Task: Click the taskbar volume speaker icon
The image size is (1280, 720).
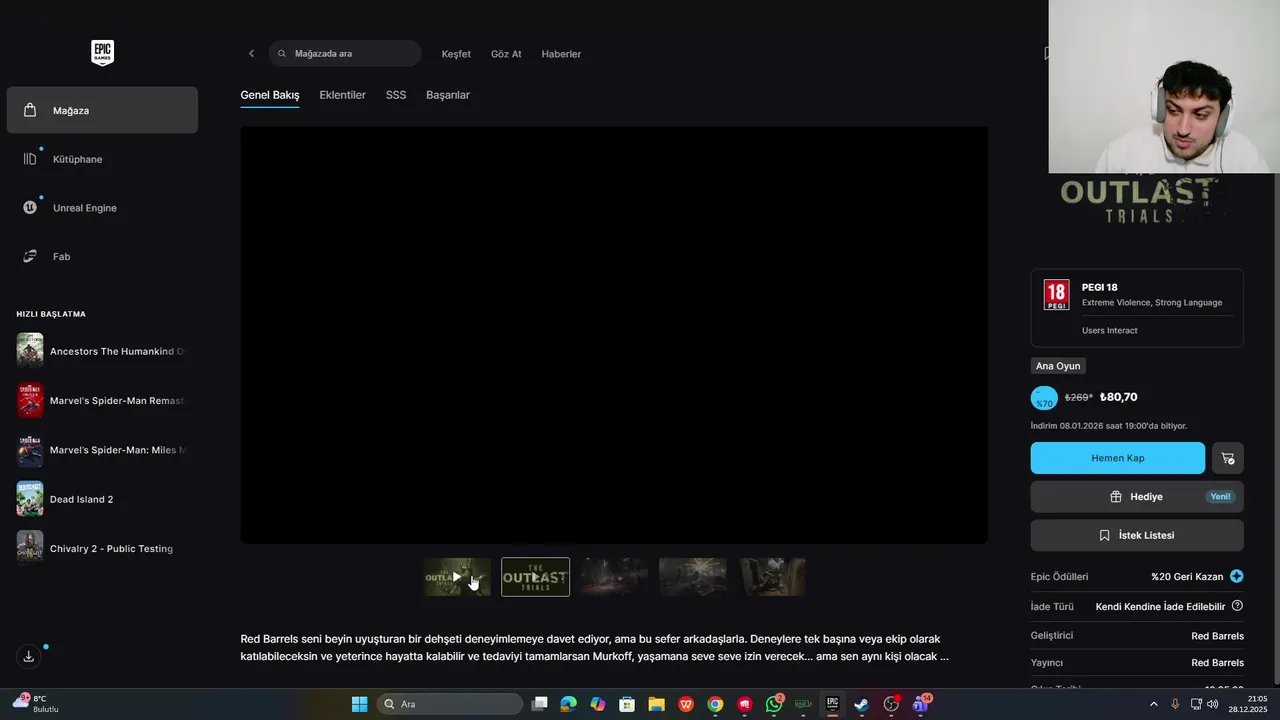Action: coord(1213,704)
